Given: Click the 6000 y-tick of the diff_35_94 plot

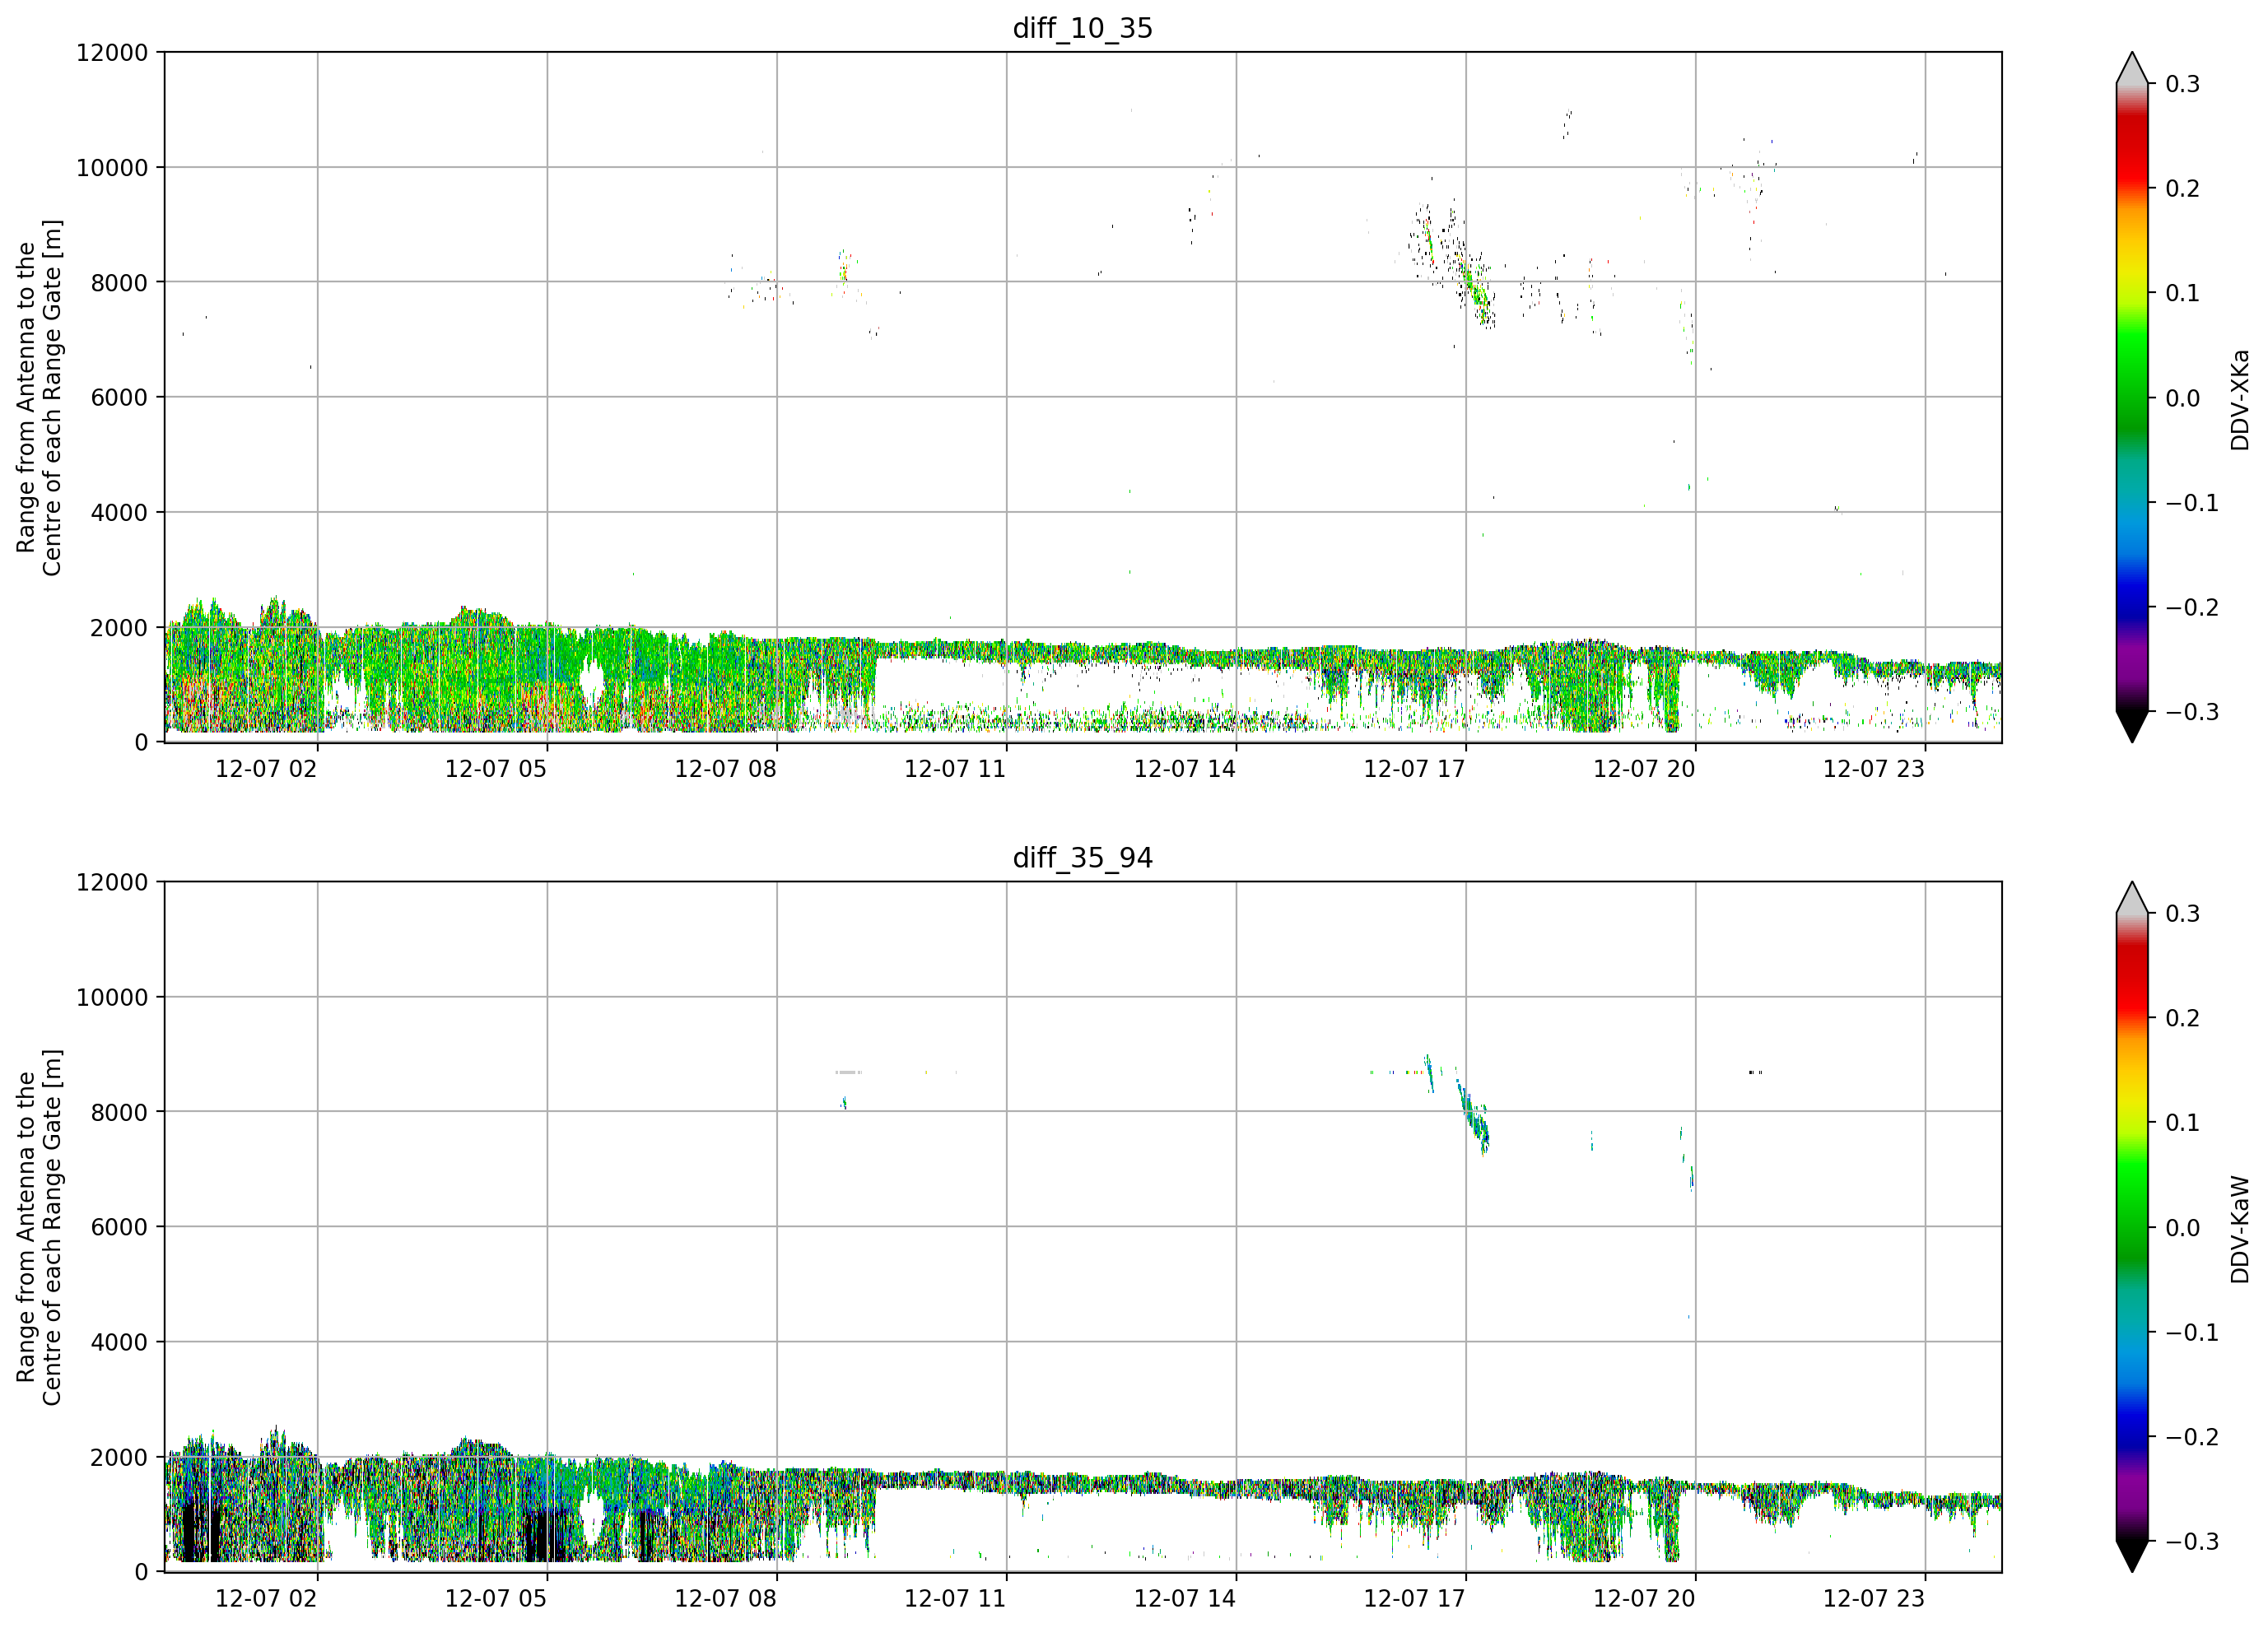Looking at the screenshot, I should 119,1227.
